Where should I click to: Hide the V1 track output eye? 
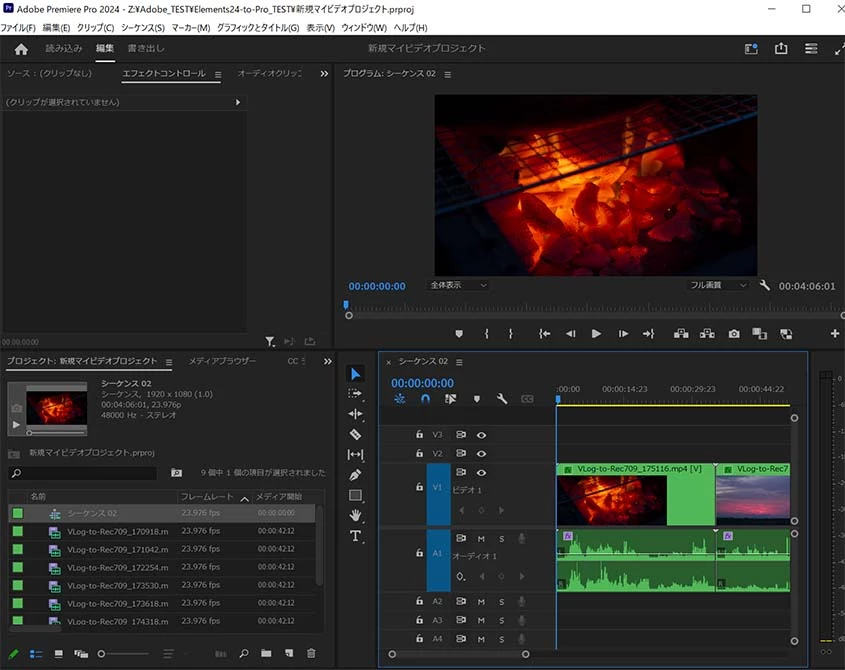pos(481,472)
